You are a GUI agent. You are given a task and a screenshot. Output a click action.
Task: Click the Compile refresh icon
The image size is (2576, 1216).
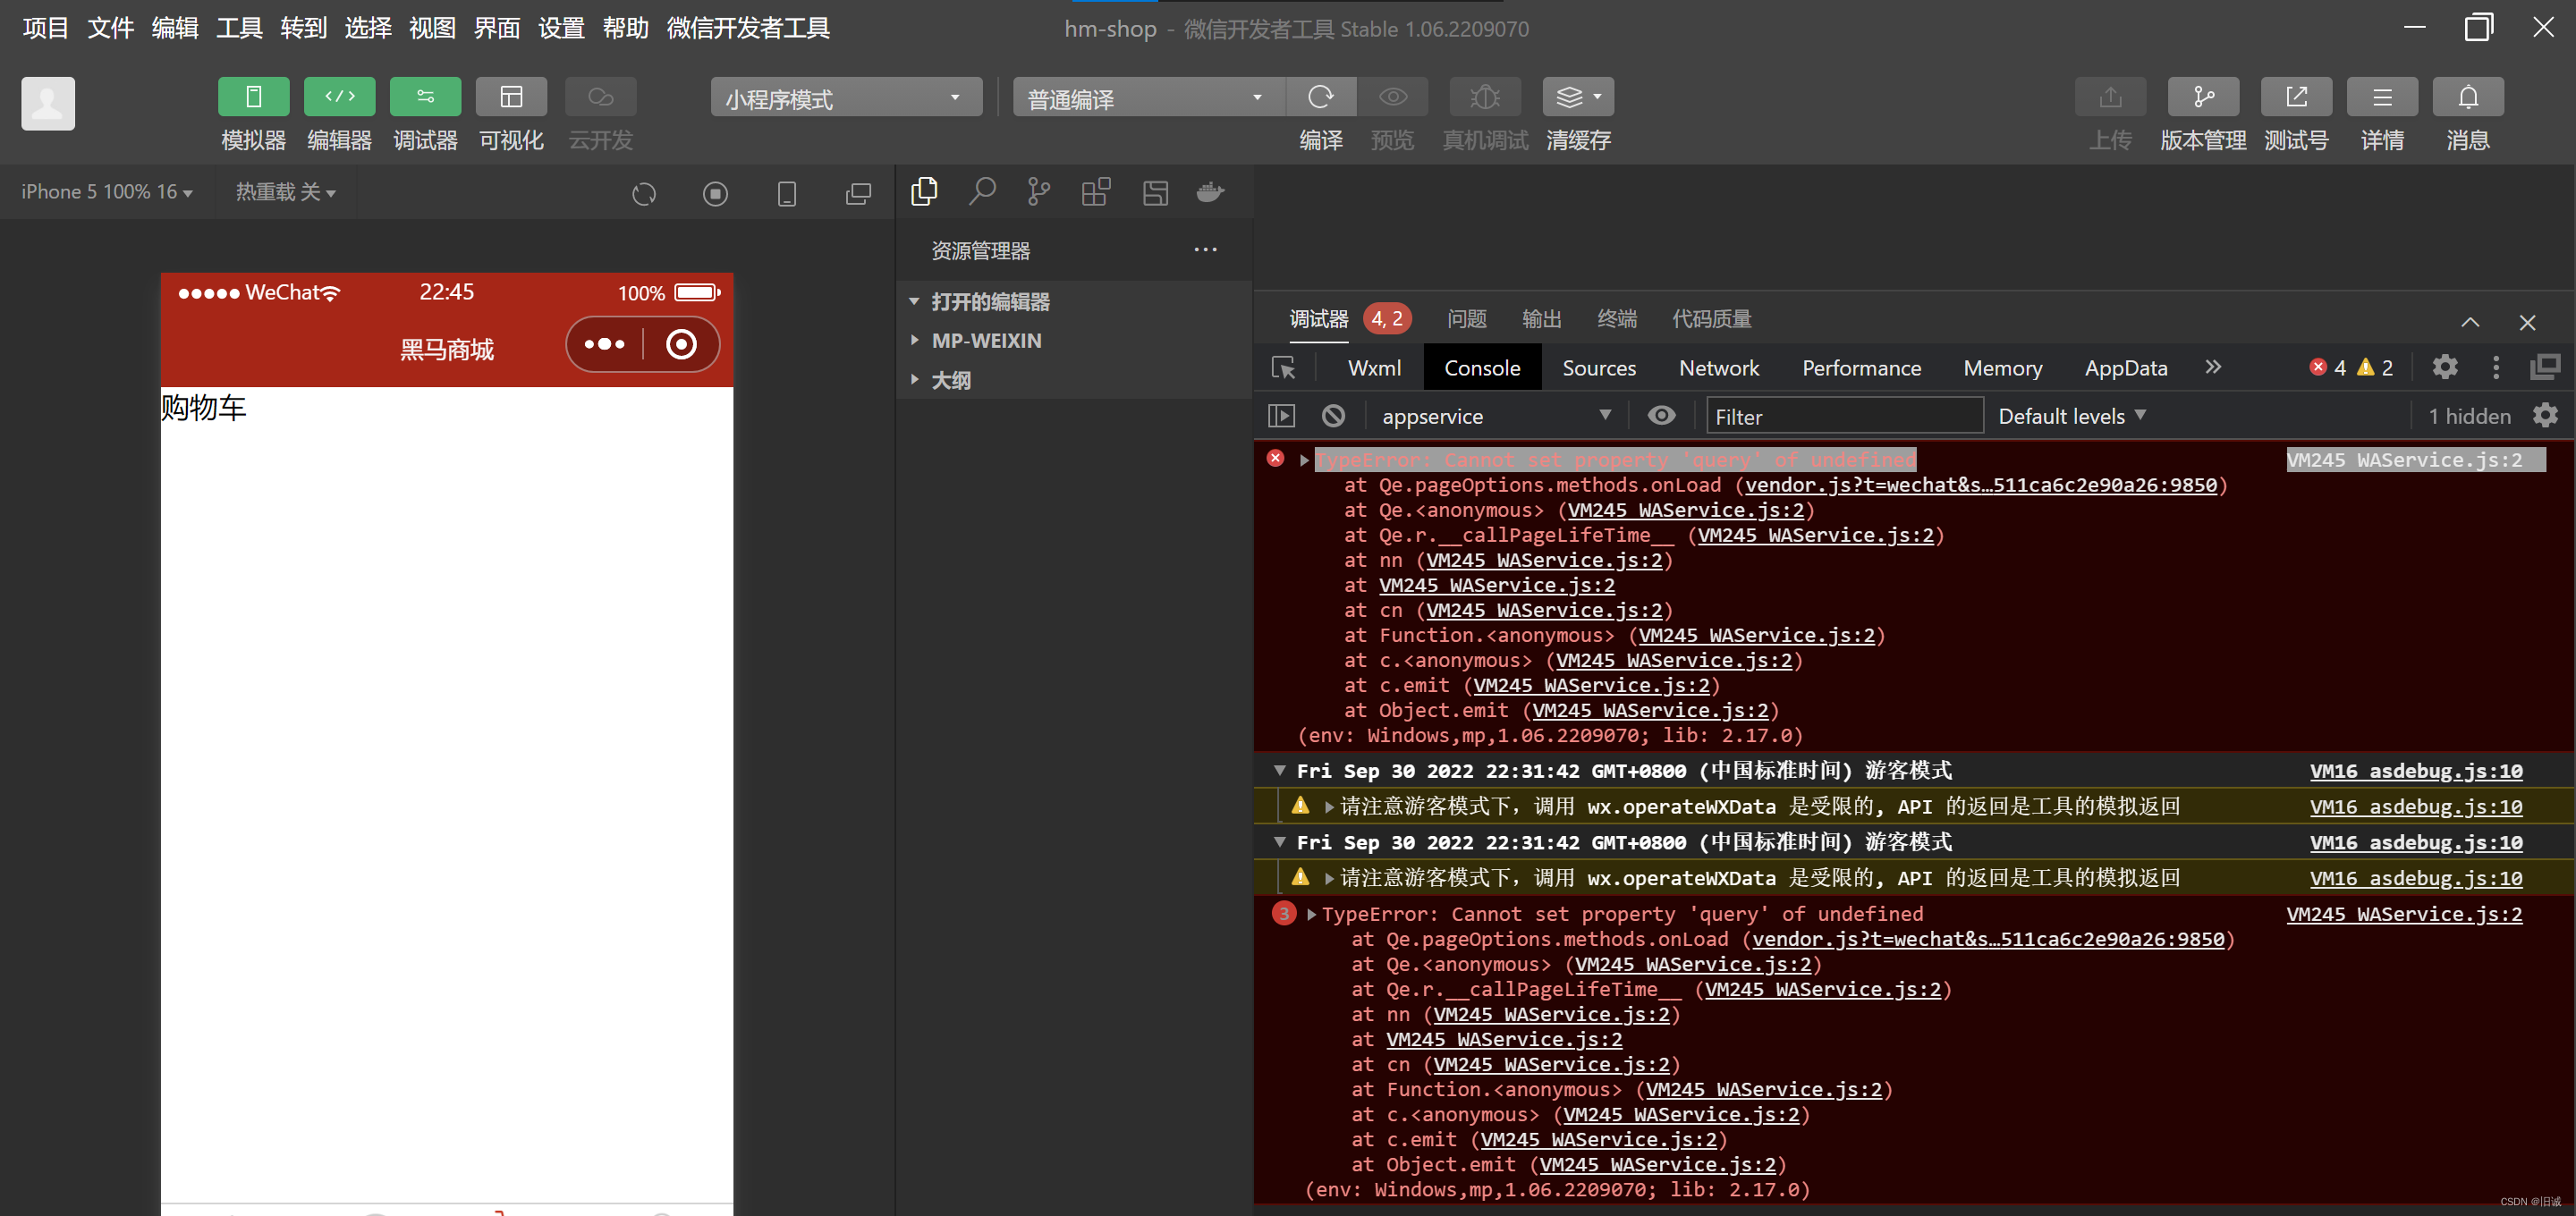click(x=1320, y=97)
